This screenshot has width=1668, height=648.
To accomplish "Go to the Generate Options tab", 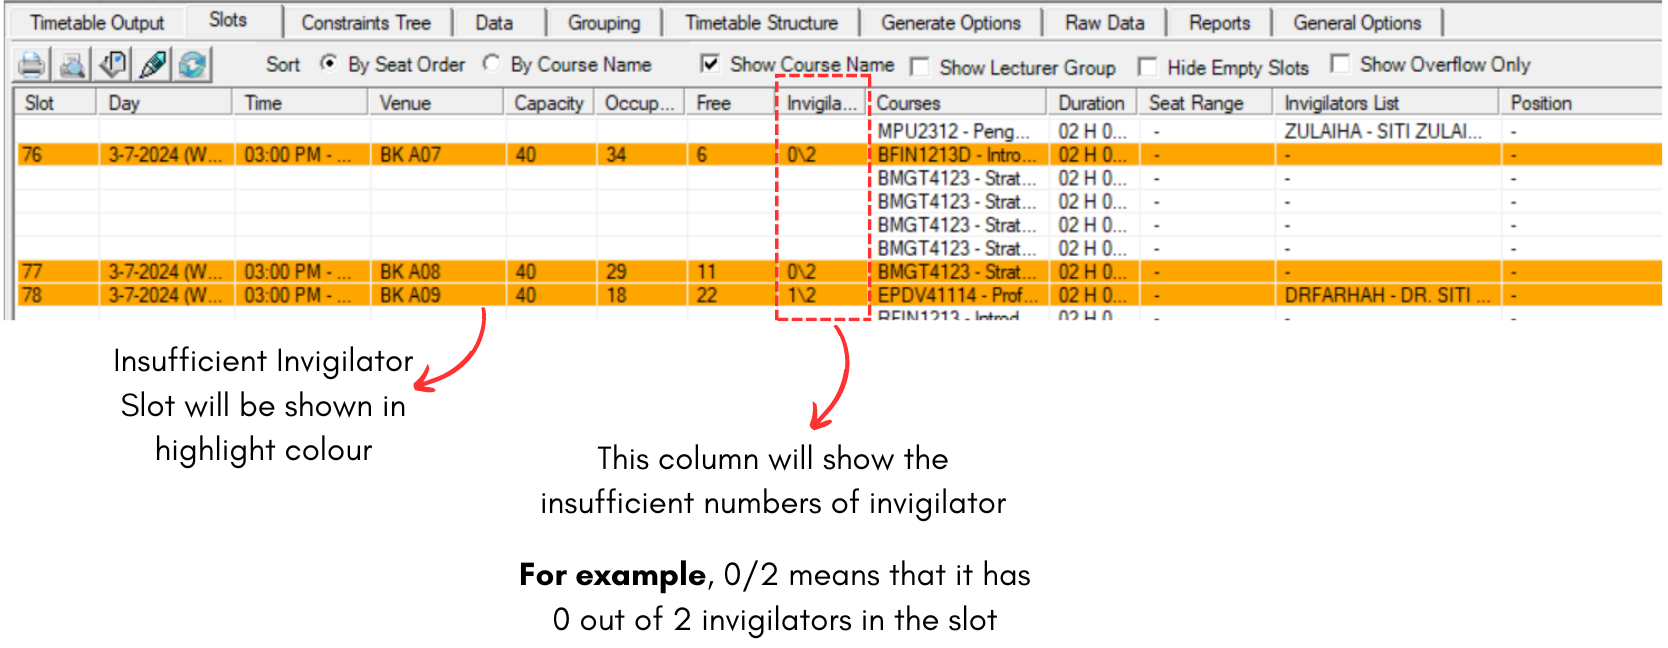I will click(x=950, y=23).
